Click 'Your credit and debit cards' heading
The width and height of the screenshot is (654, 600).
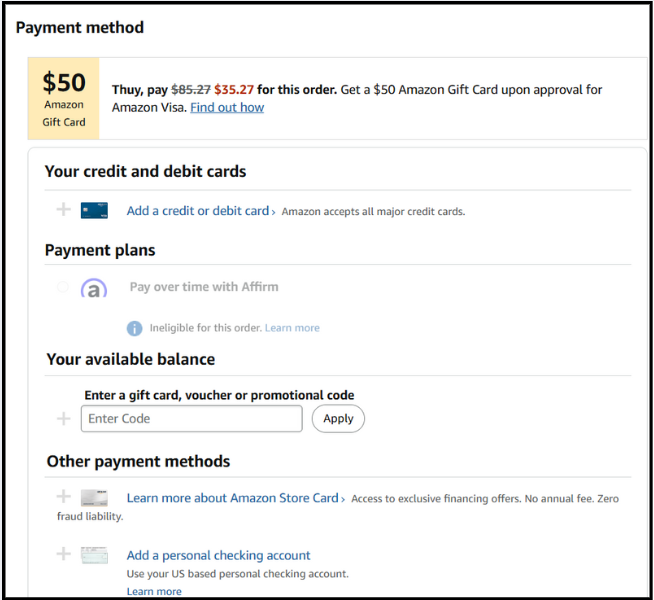[146, 171]
